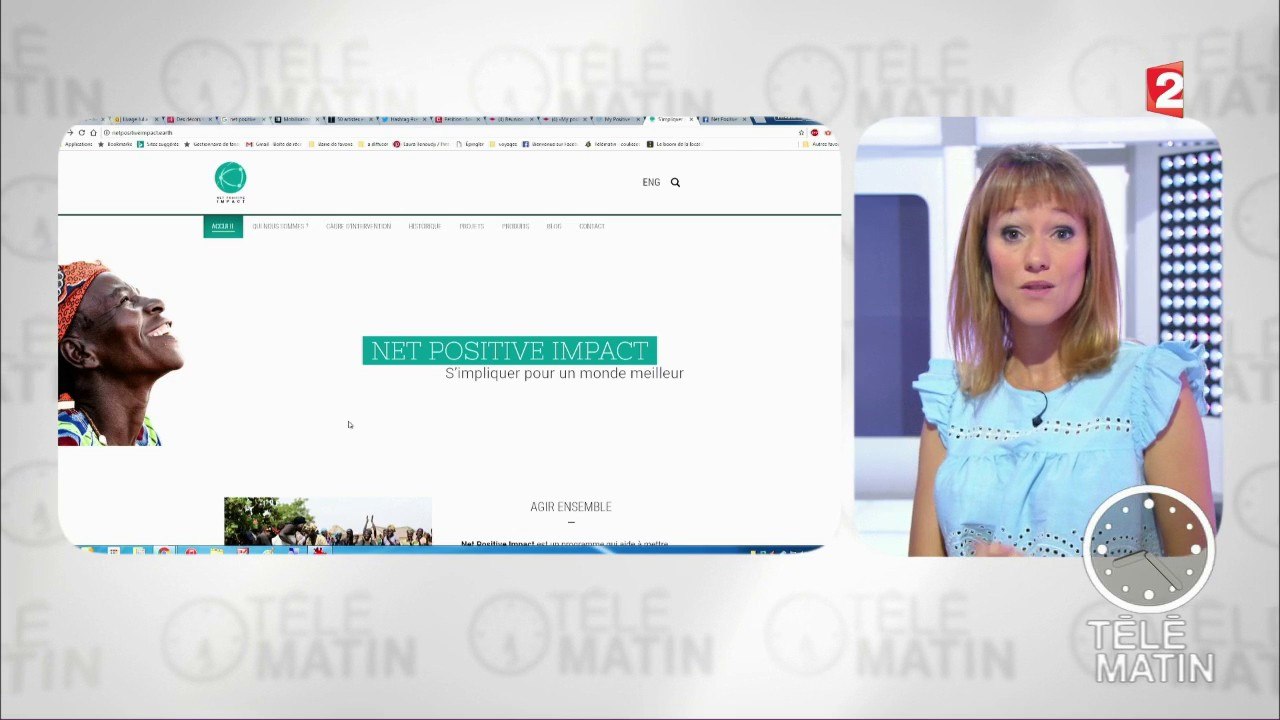
Task: Open the Bookmarks star bookmark
Action: pos(115,144)
